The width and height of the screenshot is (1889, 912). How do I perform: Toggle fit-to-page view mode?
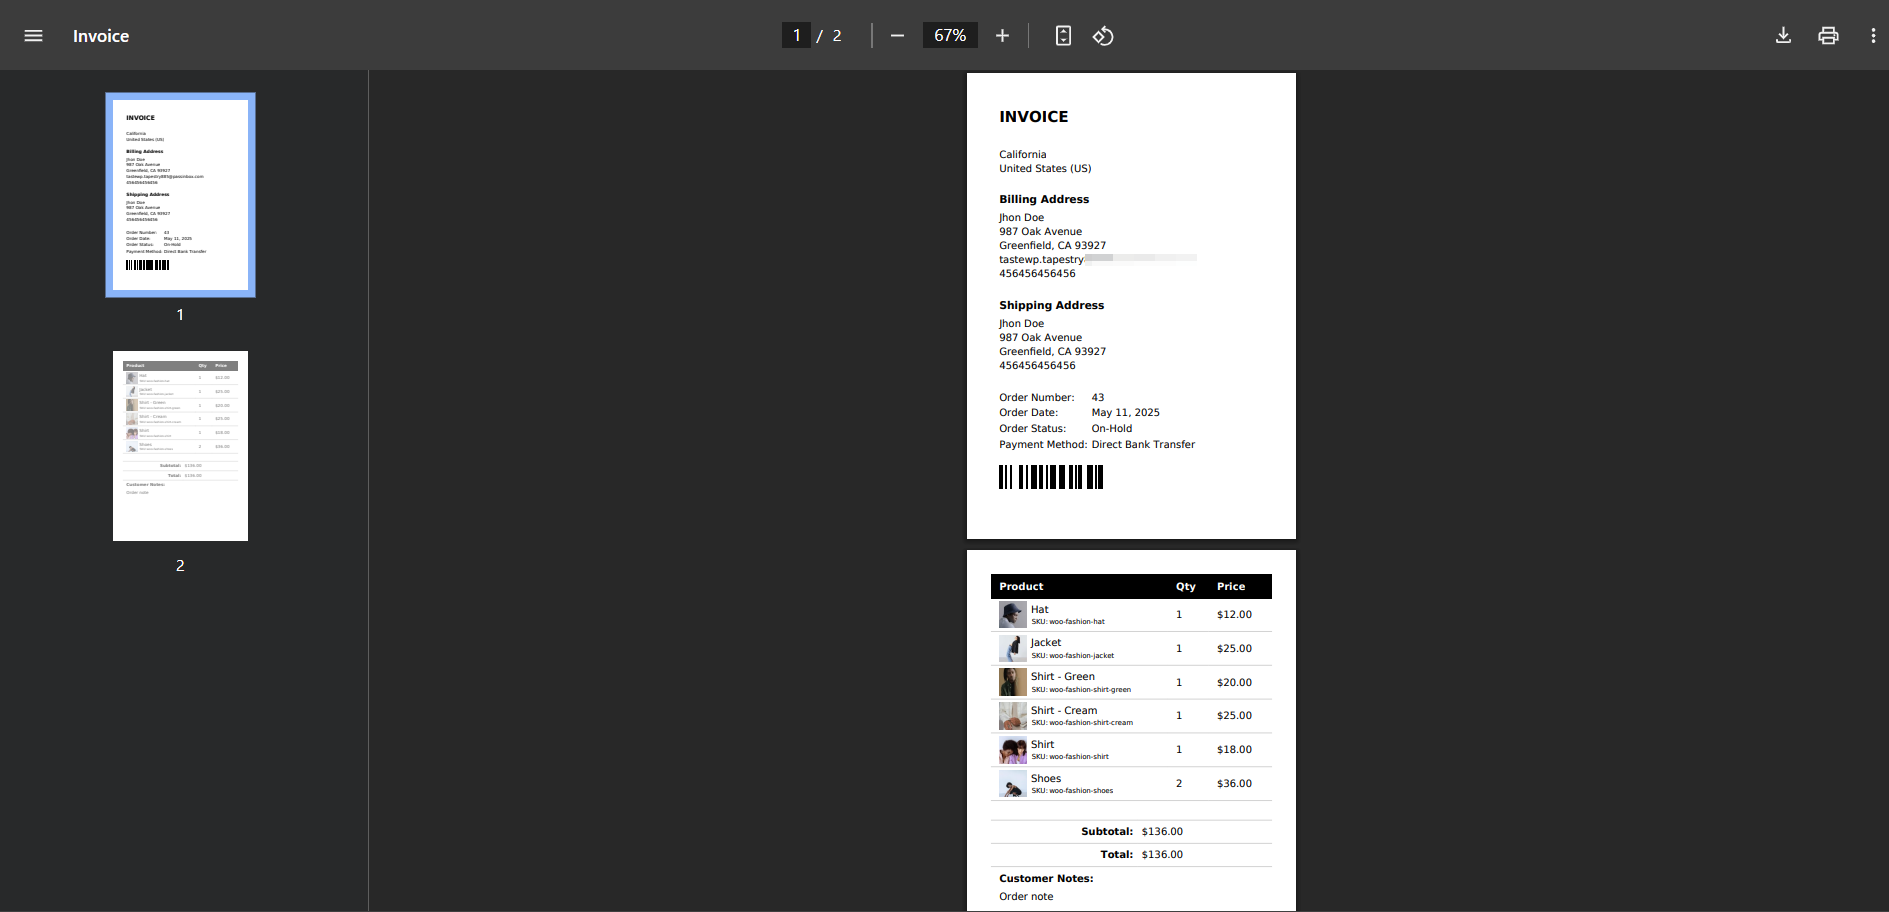click(x=1062, y=35)
